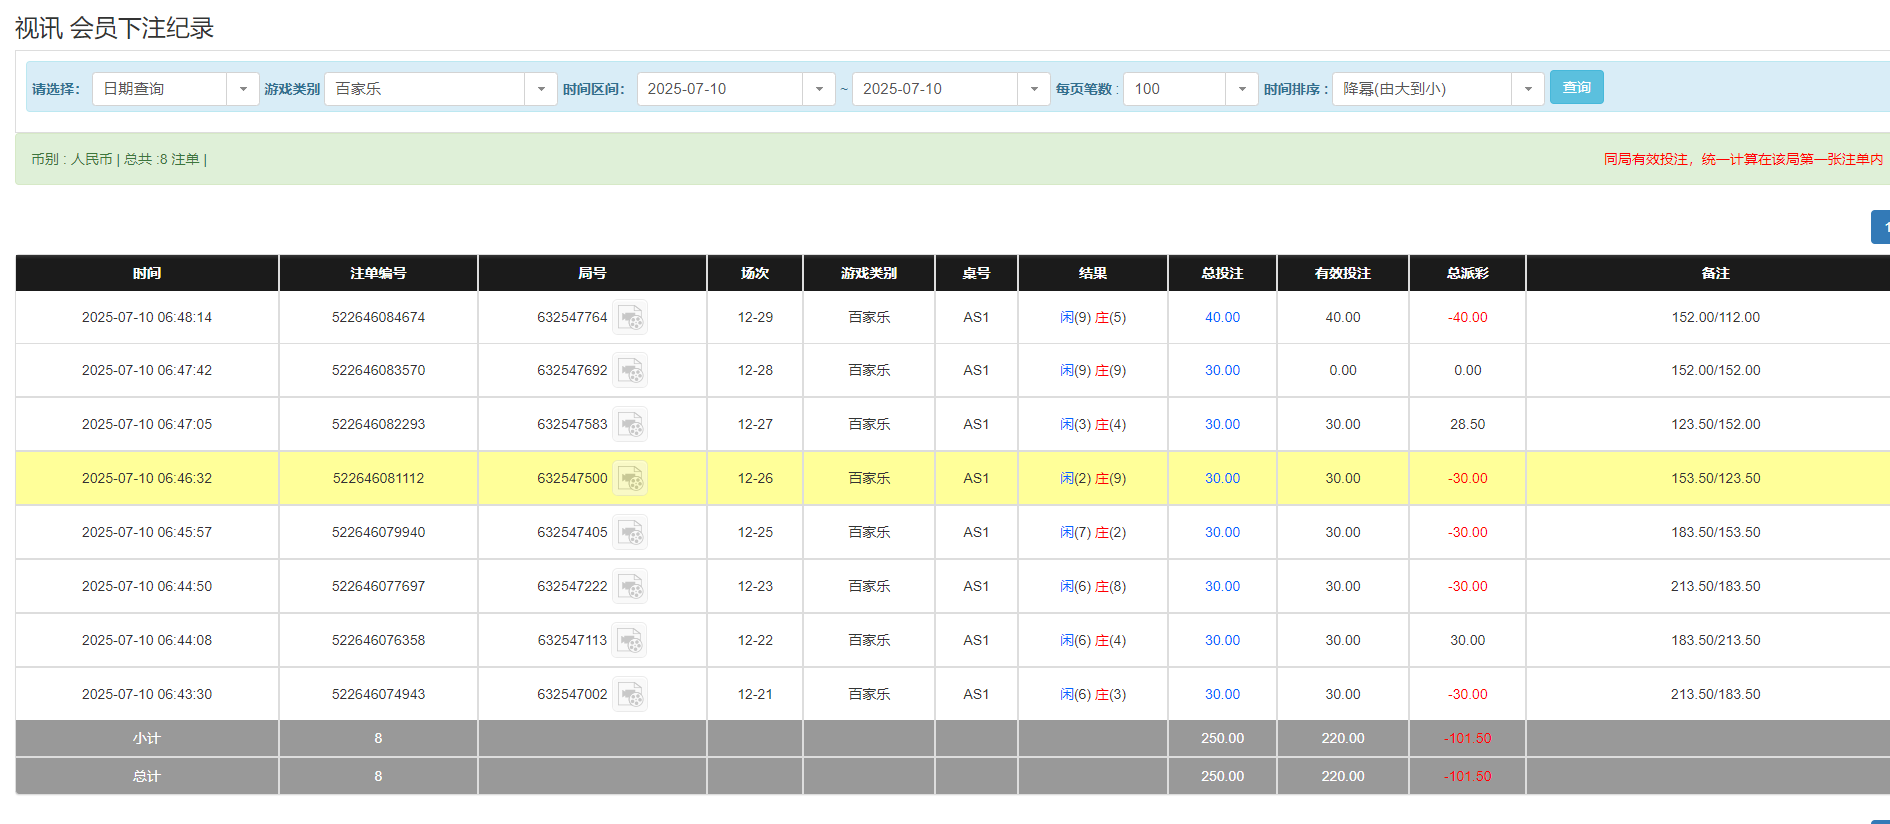Expand the 每页笔数 dropdown showing 100
This screenshot has width=1890, height=824.
[x=1190, y=89]
